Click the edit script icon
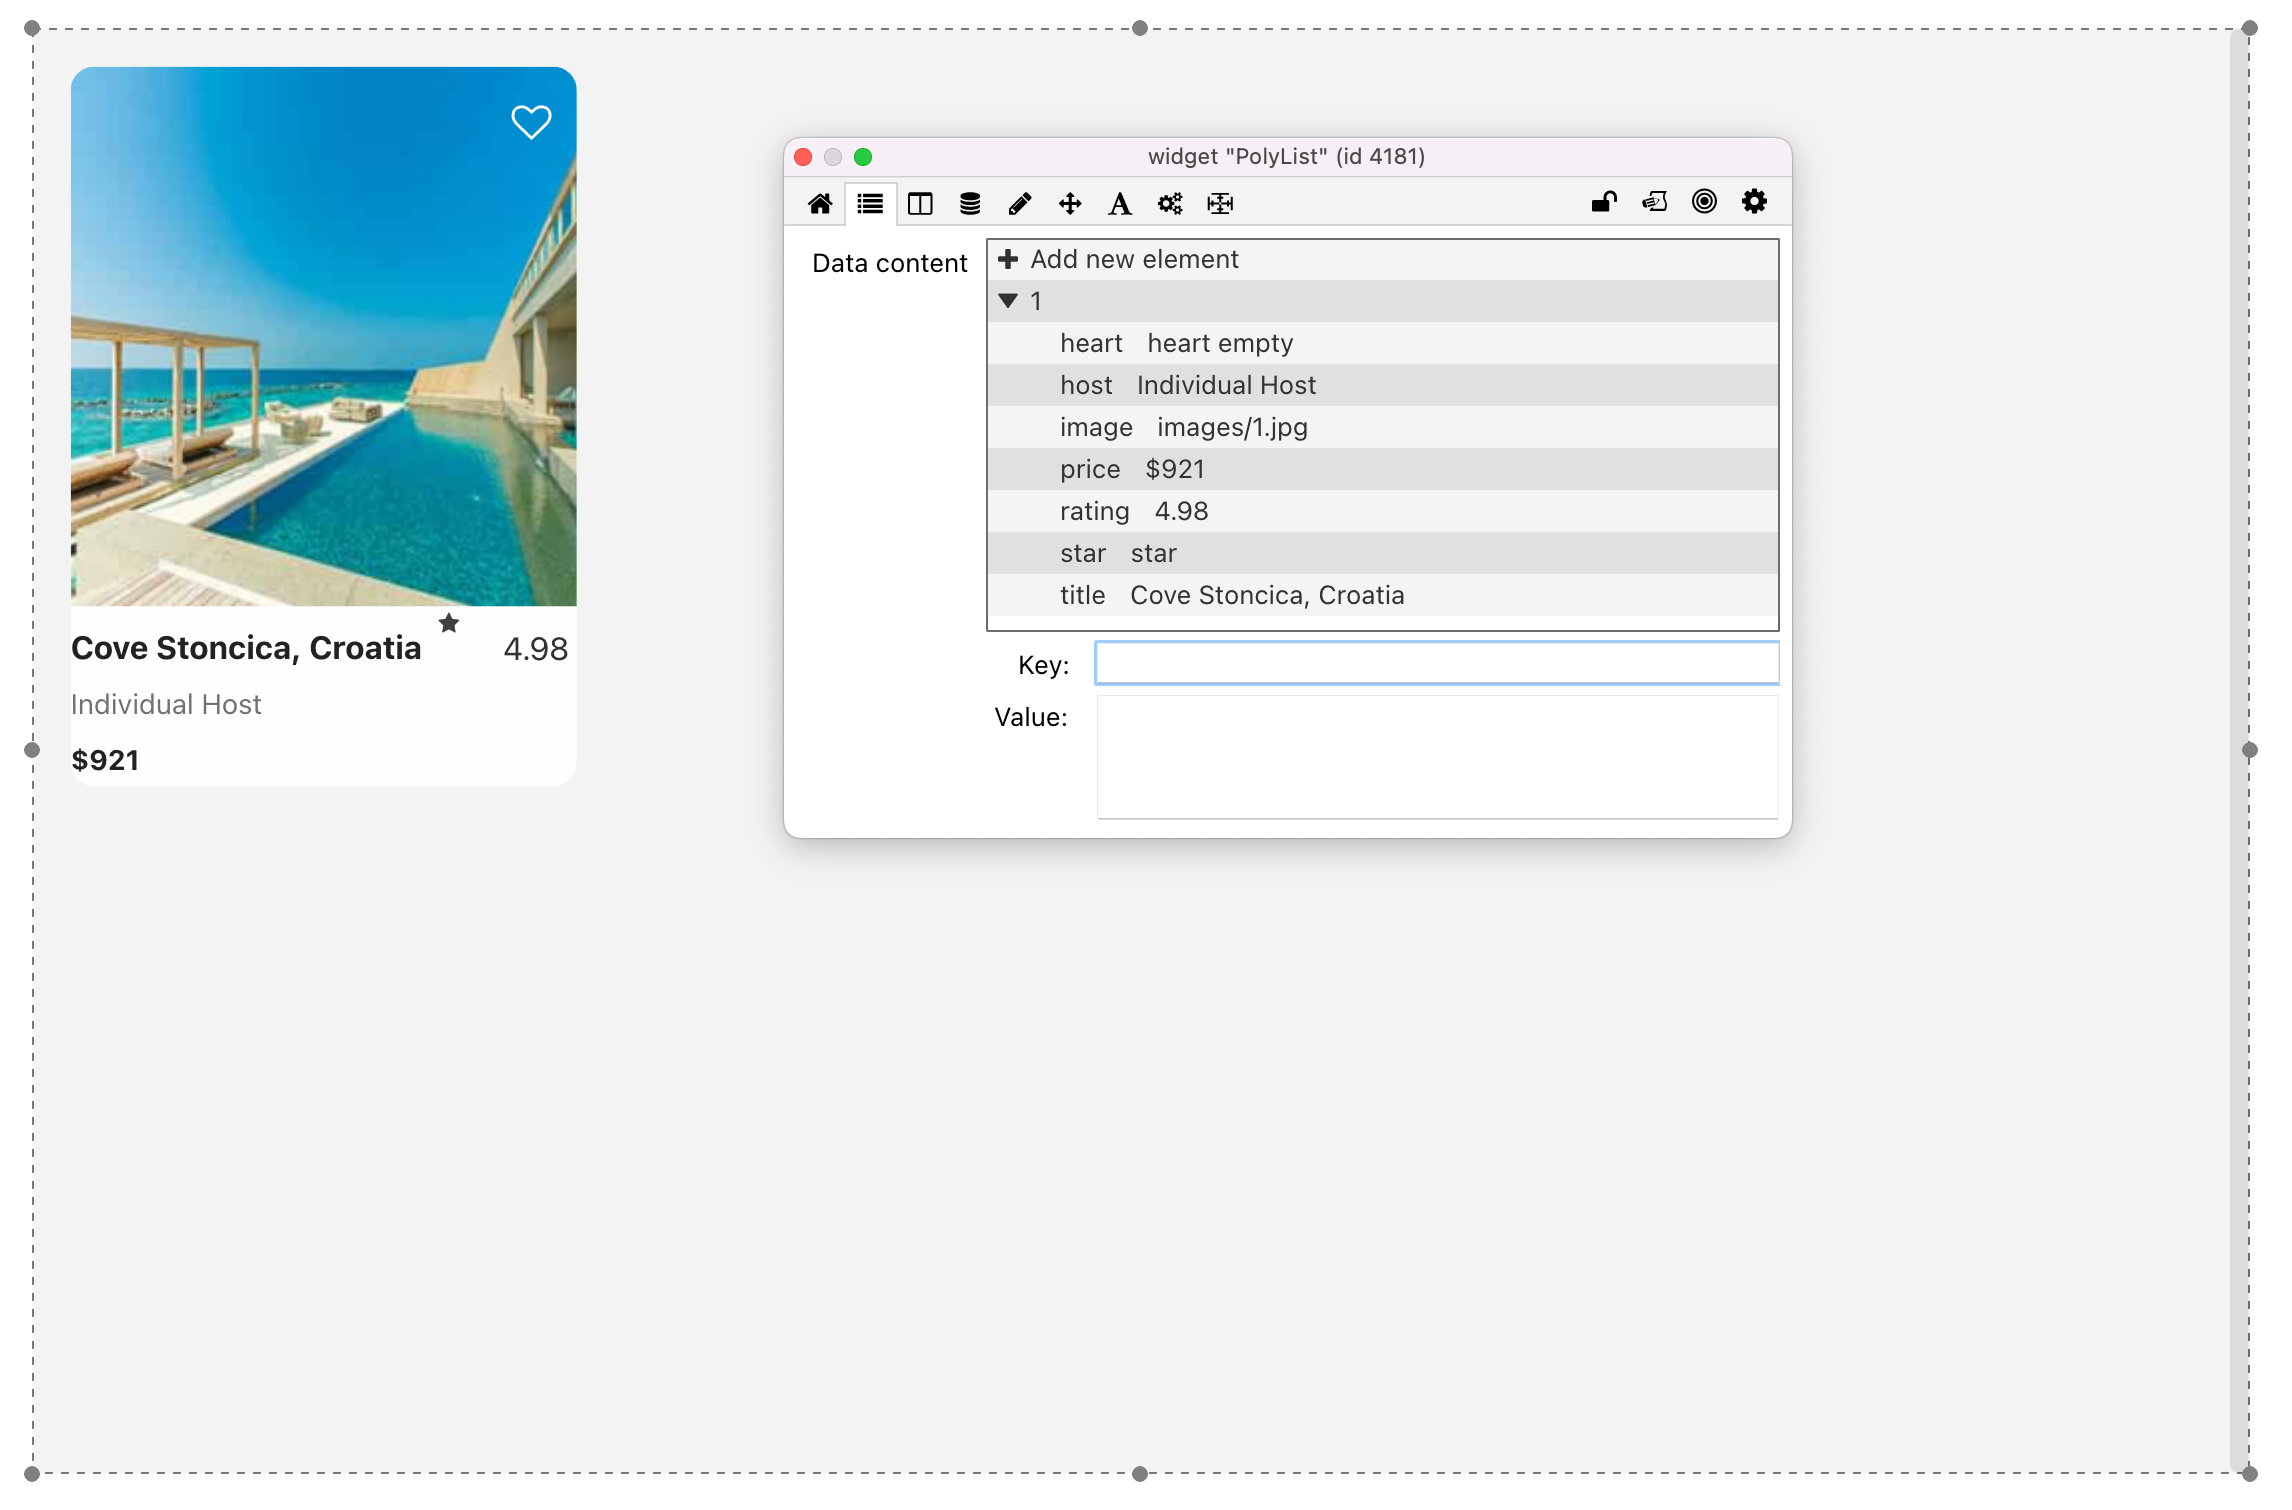2292x1510 pixels. coord(1654,202)
